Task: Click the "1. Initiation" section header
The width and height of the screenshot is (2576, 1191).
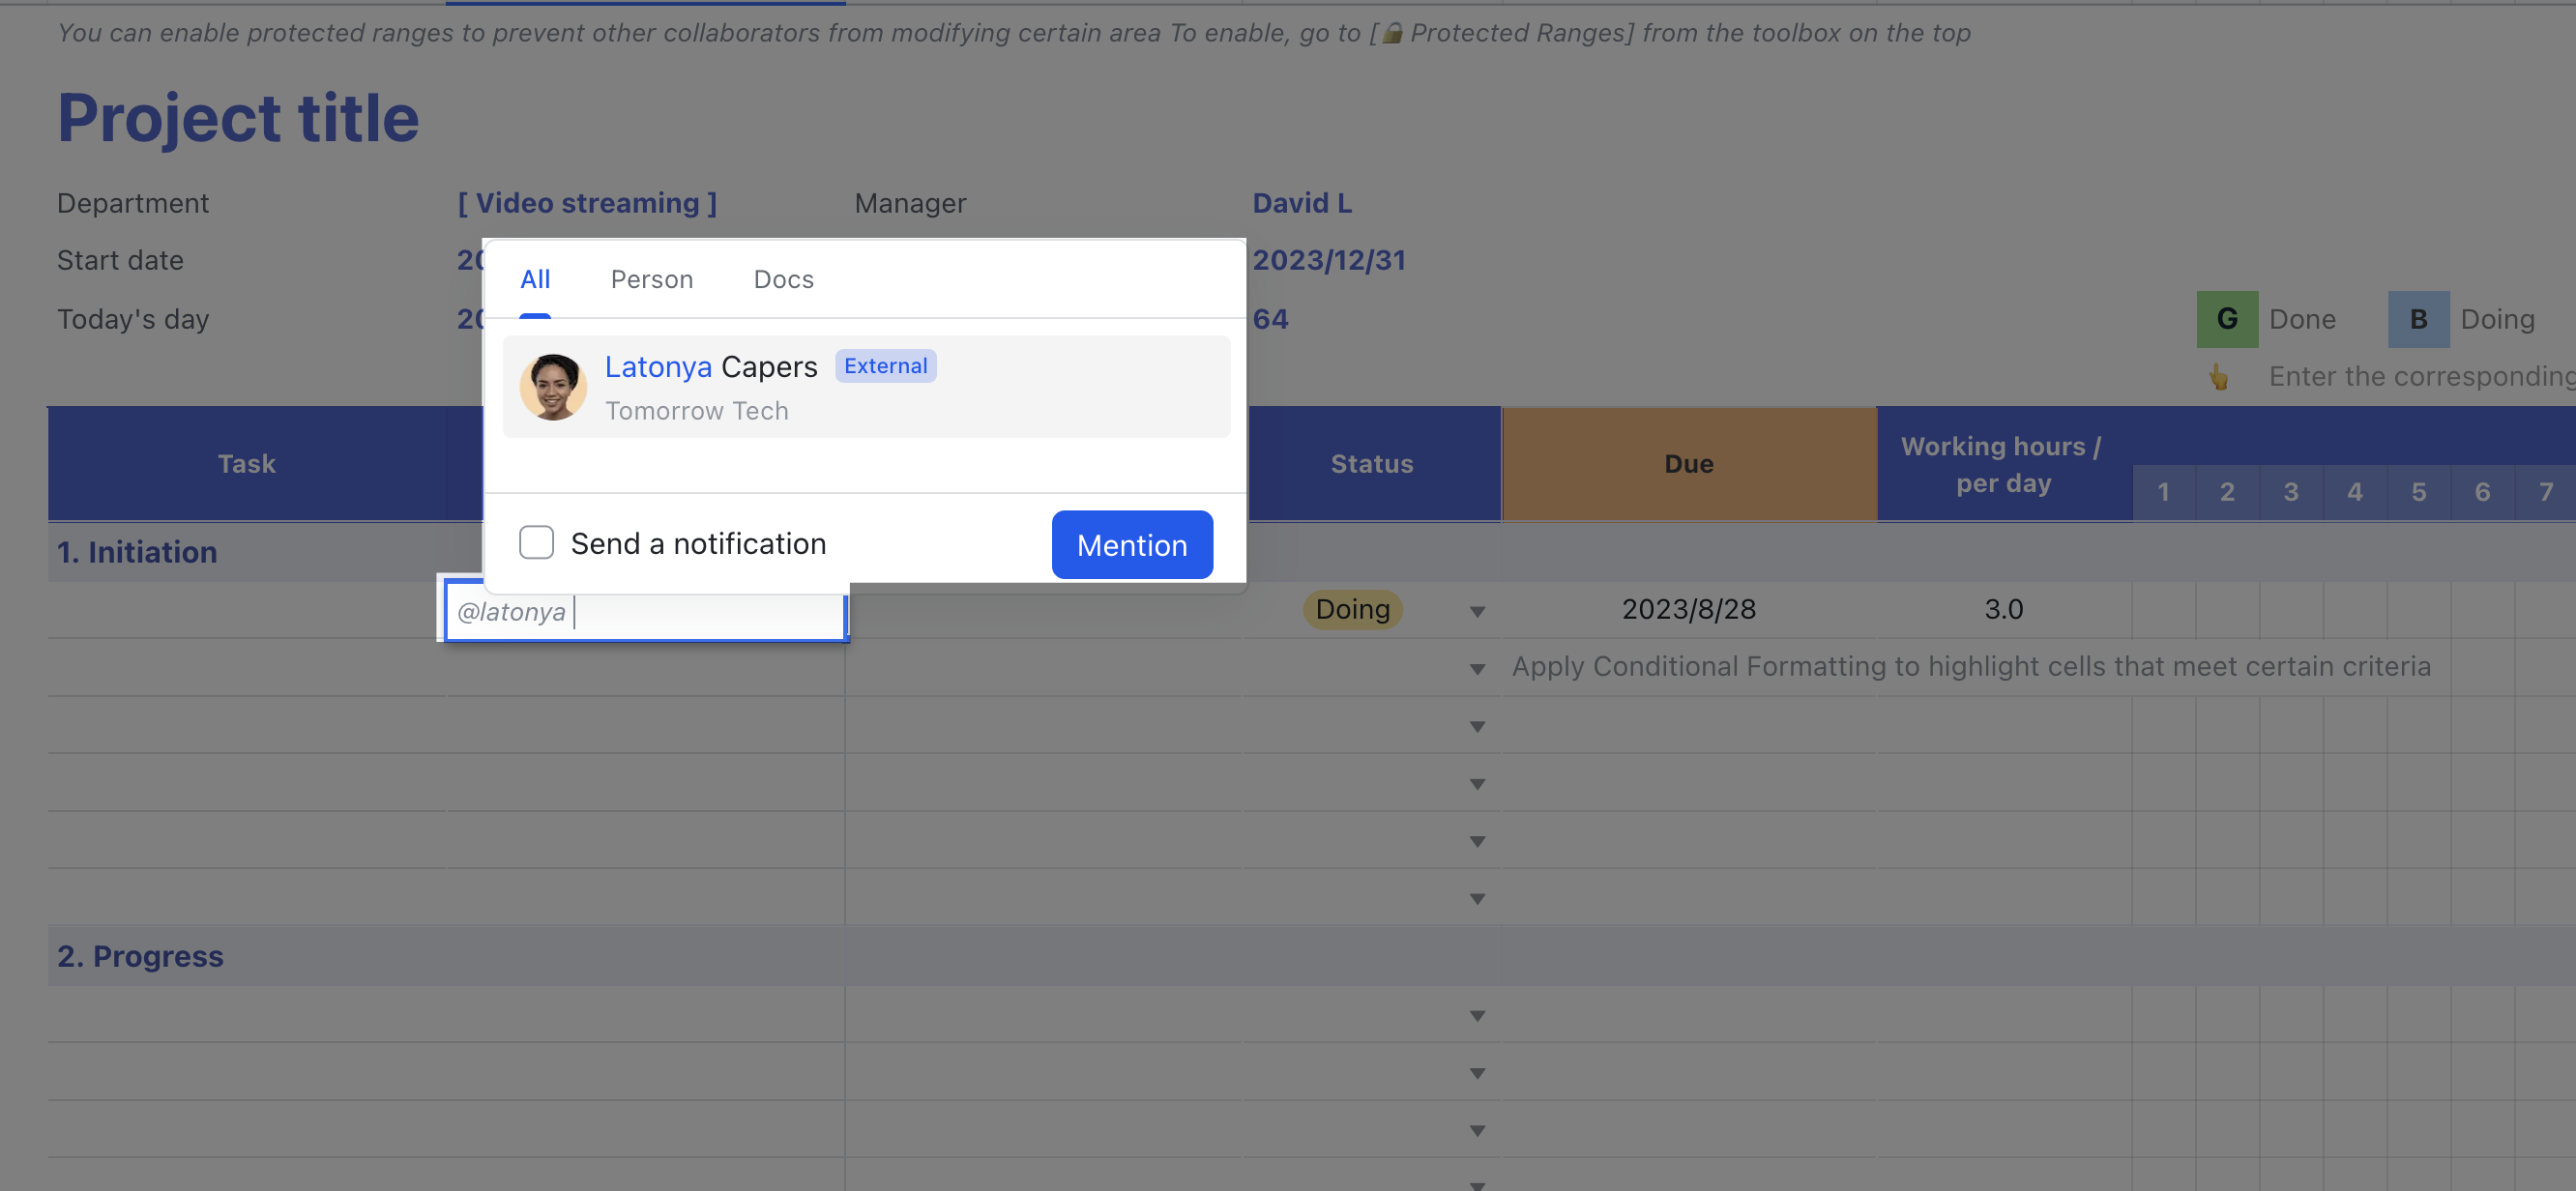Action: click(x=137, y=551)
